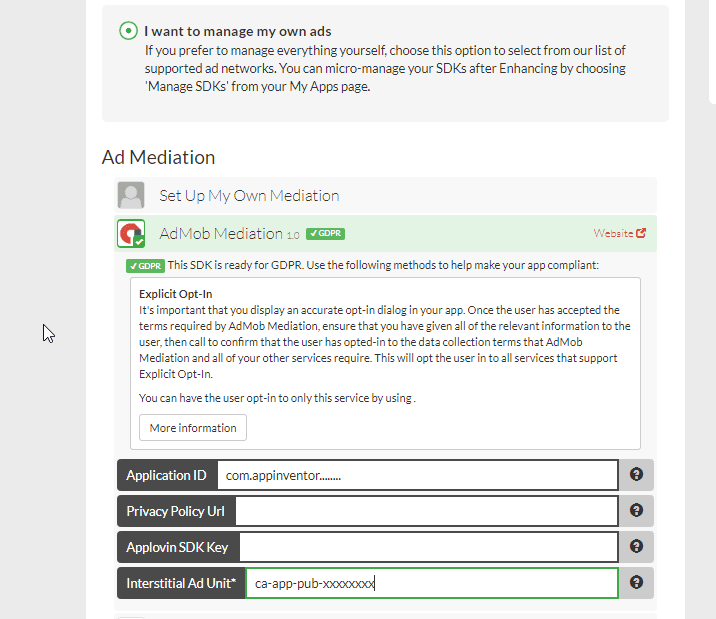The width and height of the screenshot is (716, 619).
Task: Click the 'Interstitial Ad Unit*' field label
Action: (181, 583)
